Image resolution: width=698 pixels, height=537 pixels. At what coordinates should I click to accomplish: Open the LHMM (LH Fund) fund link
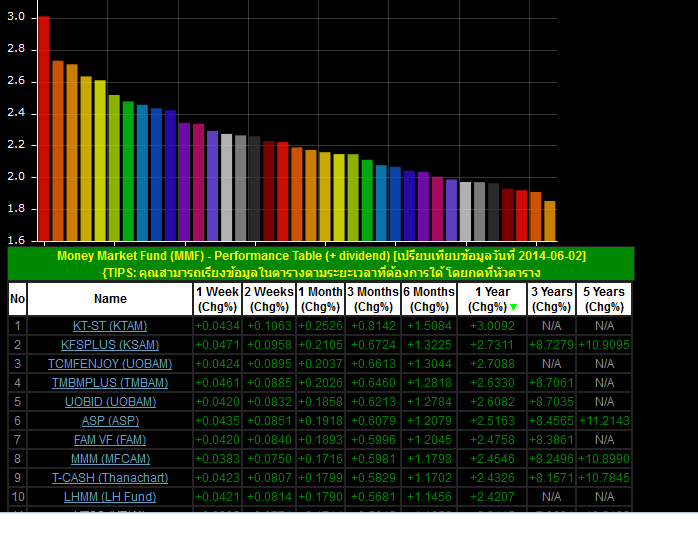110,496
